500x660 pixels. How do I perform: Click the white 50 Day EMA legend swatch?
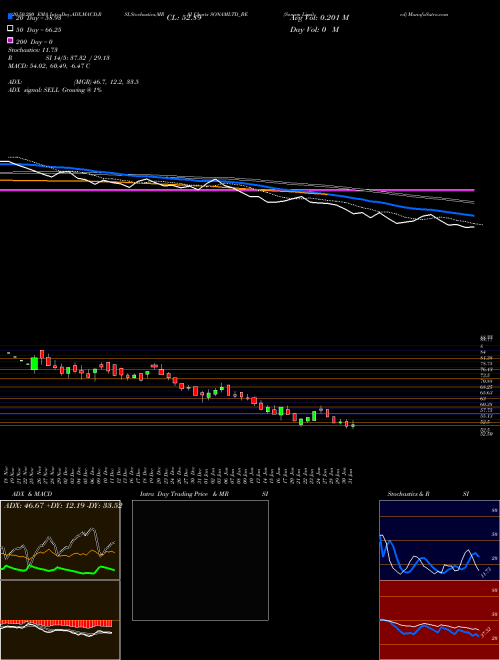point(10,29)
